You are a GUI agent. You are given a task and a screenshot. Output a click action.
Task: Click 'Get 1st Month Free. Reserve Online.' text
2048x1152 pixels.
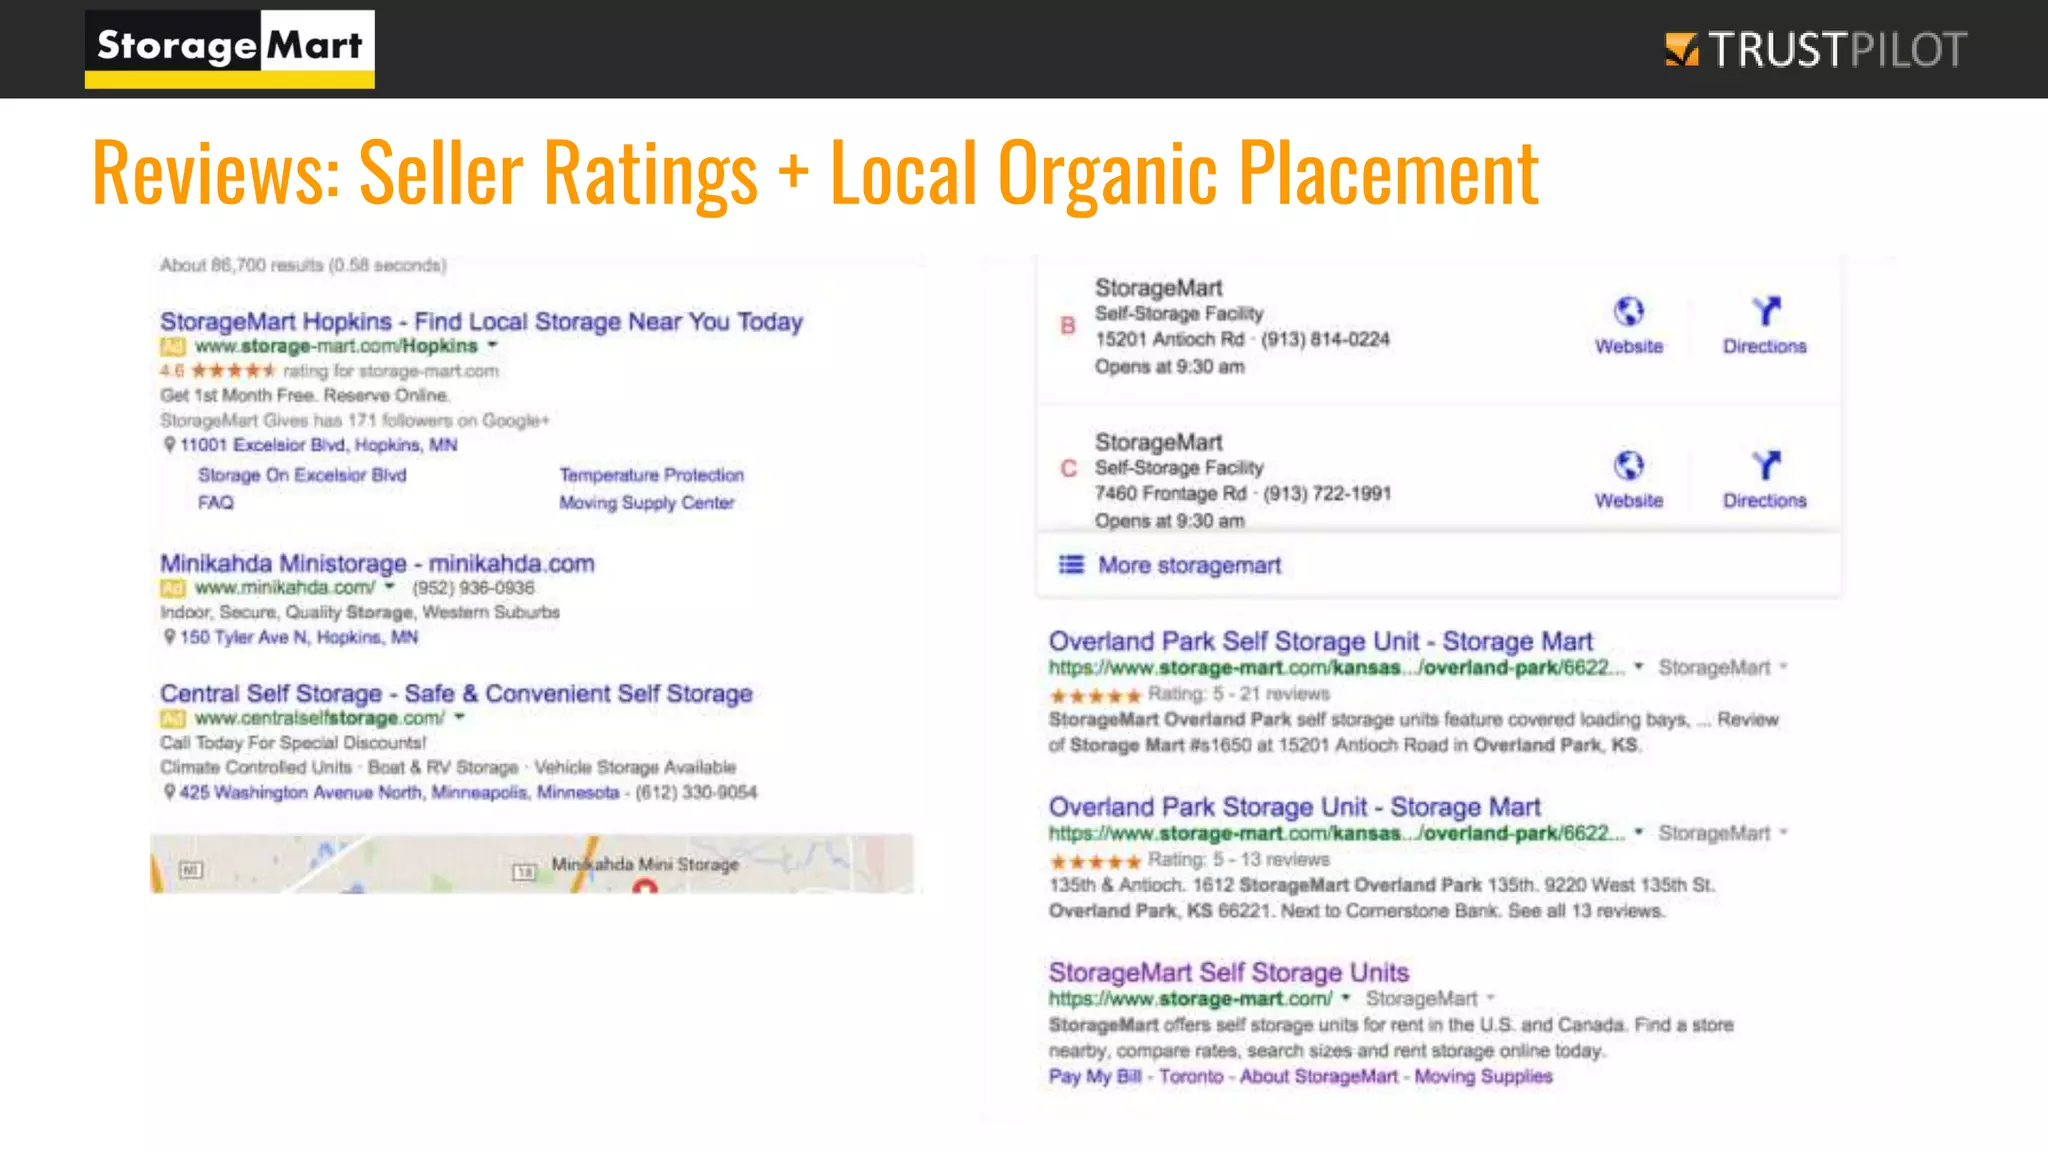[305, 395]
